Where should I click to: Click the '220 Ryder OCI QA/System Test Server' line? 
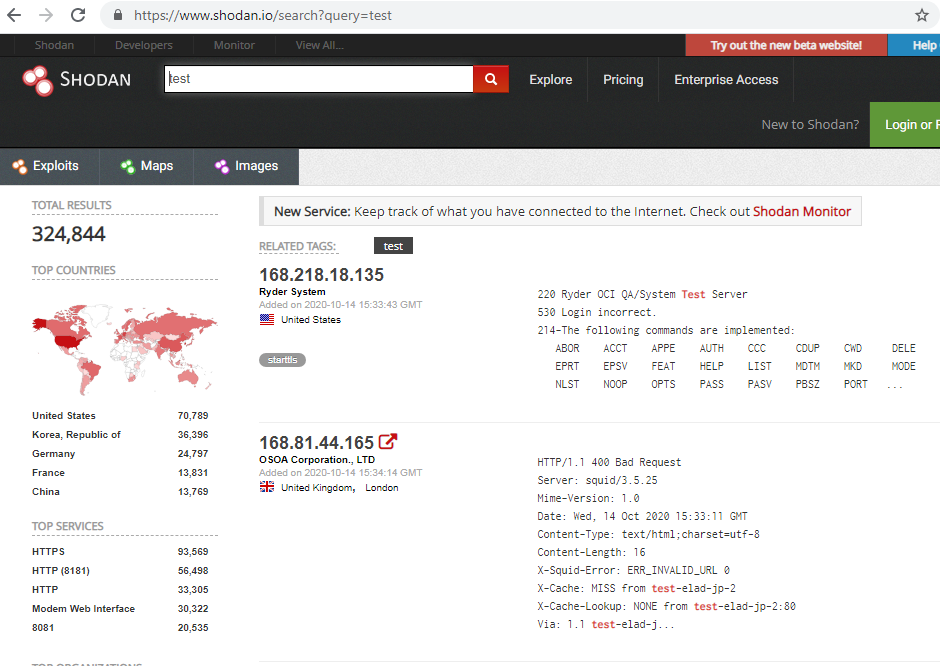[x=642, y=294]
